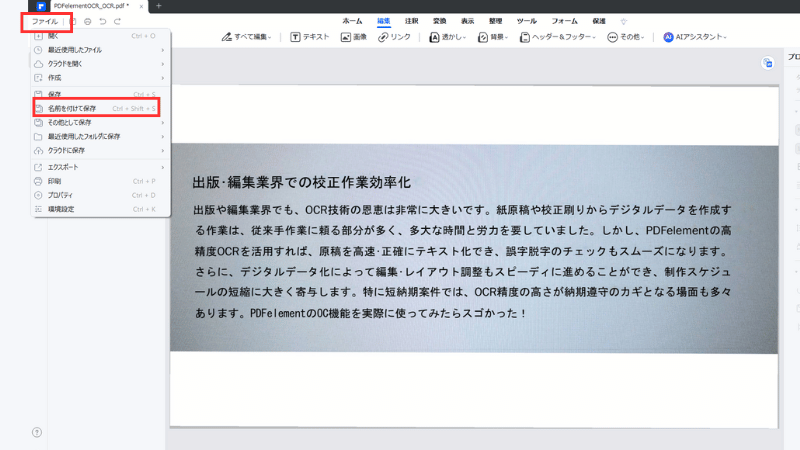Expand the 最近使用したファイル submenu
The image size is (800, 450).
click(101, 50)
